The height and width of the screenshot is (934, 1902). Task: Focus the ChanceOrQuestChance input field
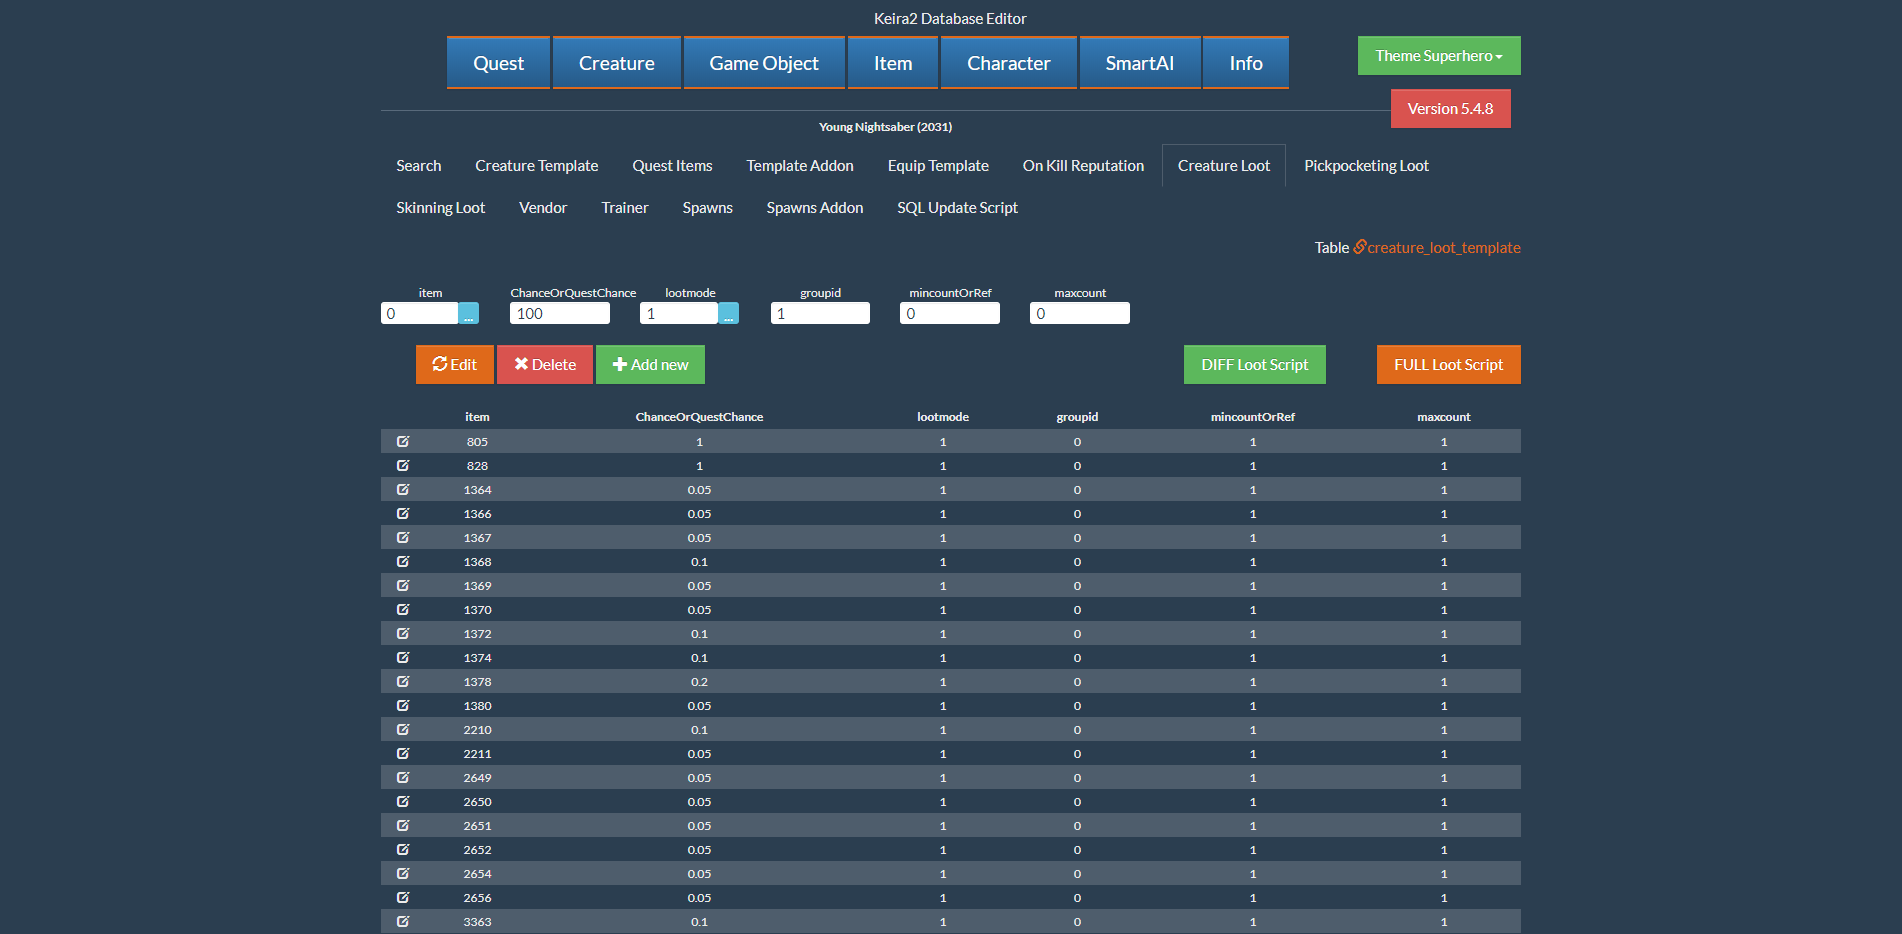click(x=560, y=313)
